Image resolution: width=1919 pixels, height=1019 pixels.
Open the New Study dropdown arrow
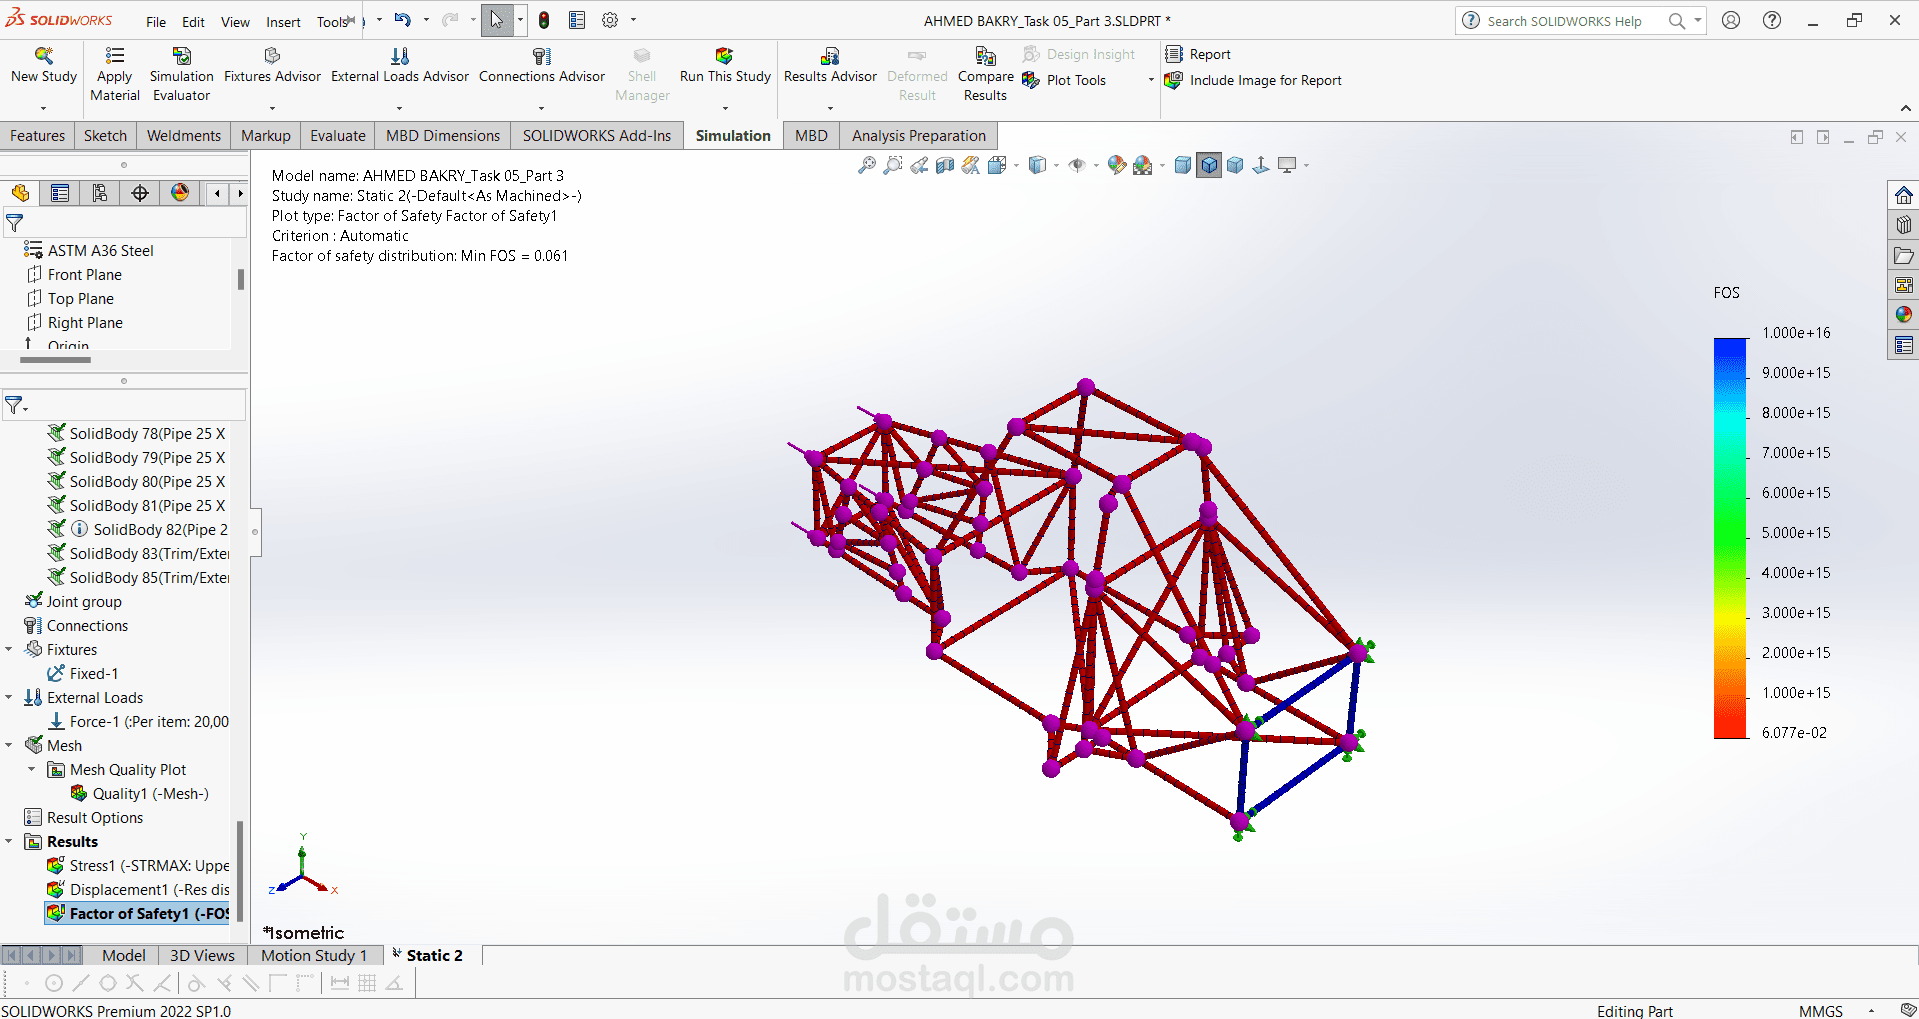(43, 108)
